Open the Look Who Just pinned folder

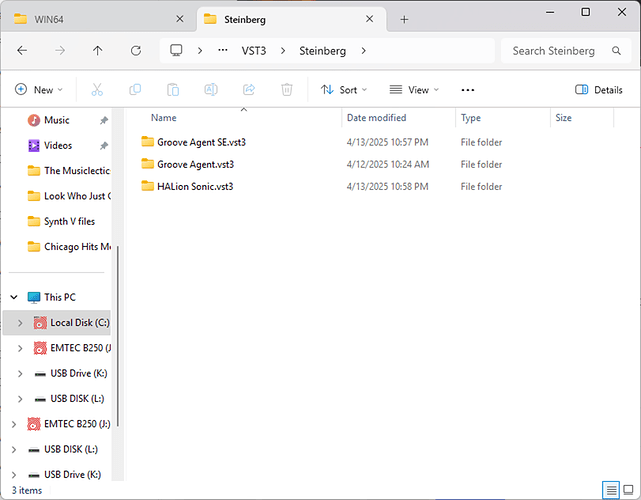point(69,196)
